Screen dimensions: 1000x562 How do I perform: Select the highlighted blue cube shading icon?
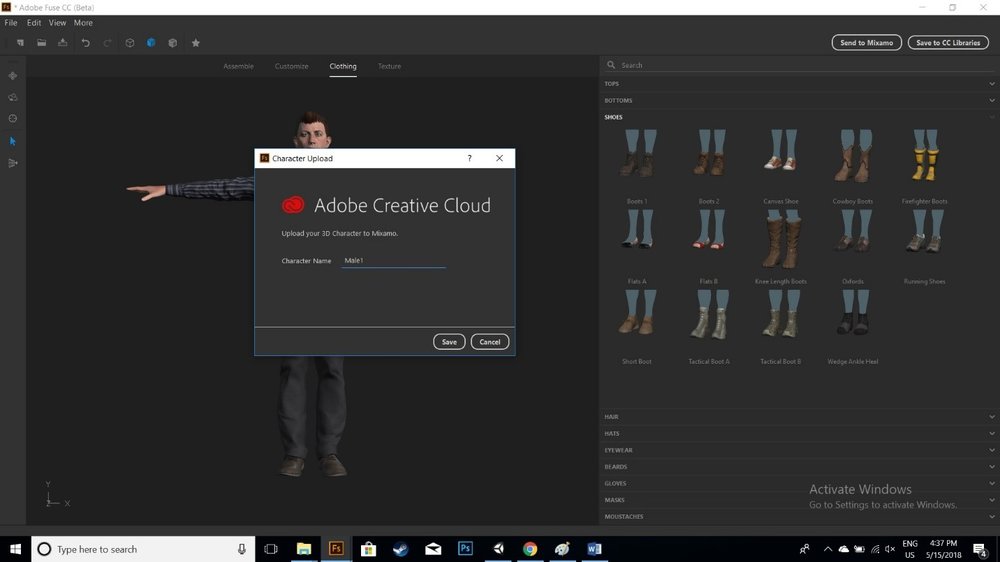click(x=151, y=43)
